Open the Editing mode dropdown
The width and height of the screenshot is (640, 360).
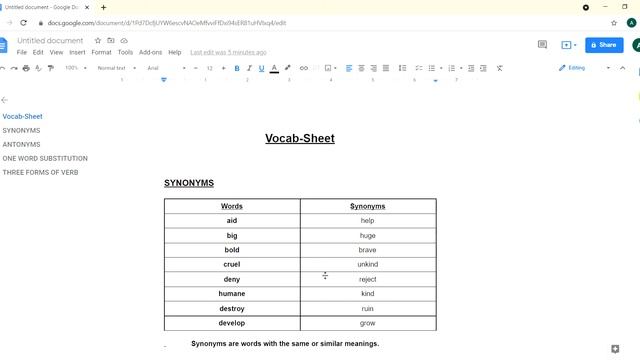584,68
